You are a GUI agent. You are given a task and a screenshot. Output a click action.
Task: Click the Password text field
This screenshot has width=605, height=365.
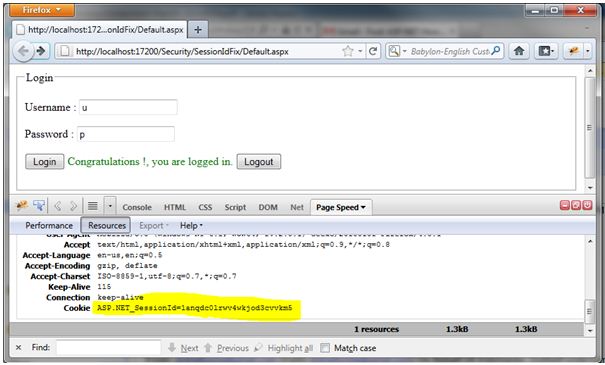pyautogui.click(x=126, y=134)
